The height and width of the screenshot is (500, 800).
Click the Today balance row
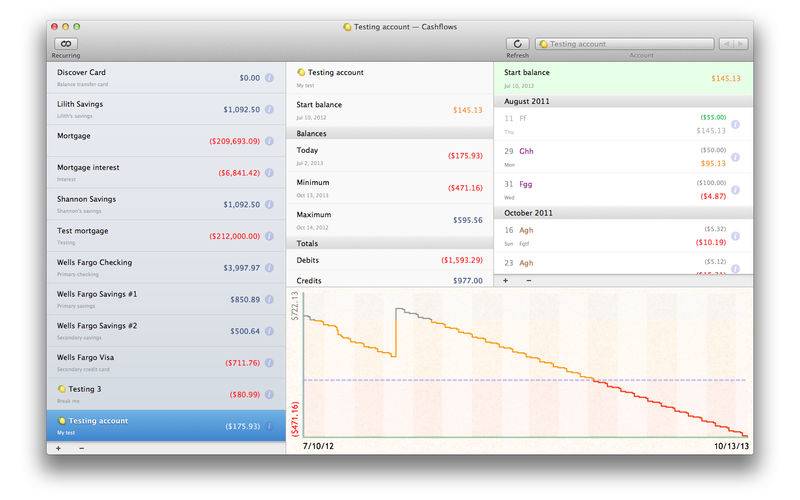(390, 156)
